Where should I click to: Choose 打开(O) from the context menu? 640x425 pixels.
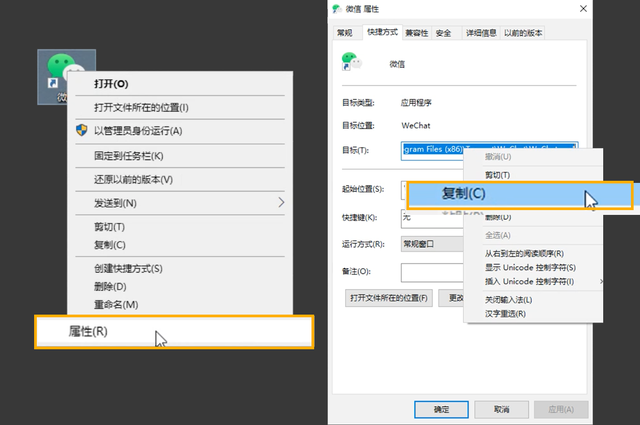click(180, 84)
